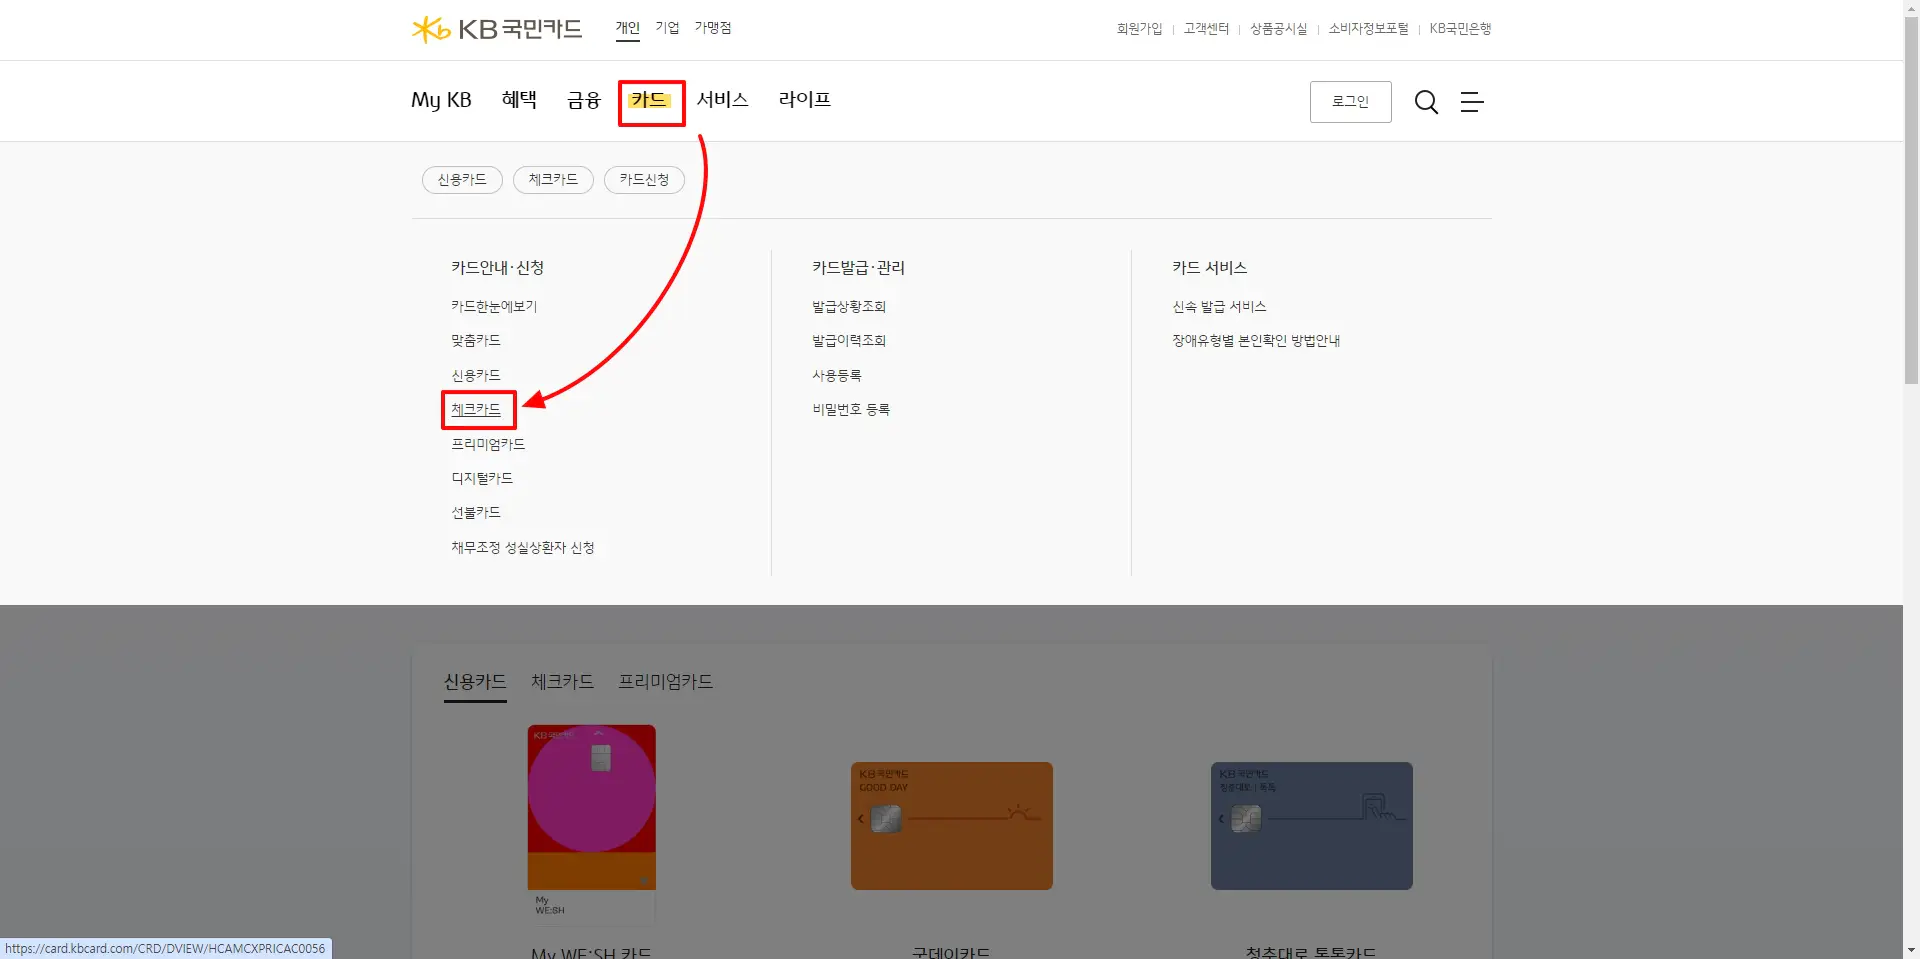Open the KB국민은행 link
The height and width of the screenshot is (959, 1920).
1460,29
